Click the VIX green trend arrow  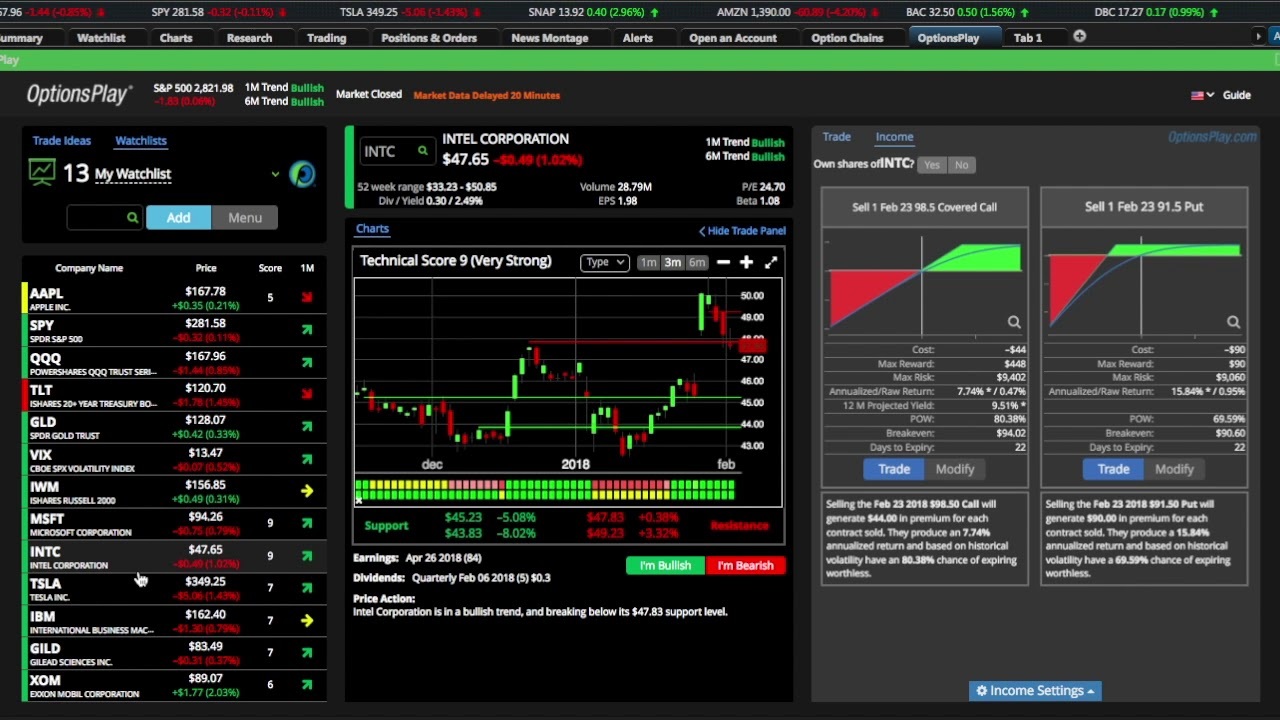[x=307, y=459]
